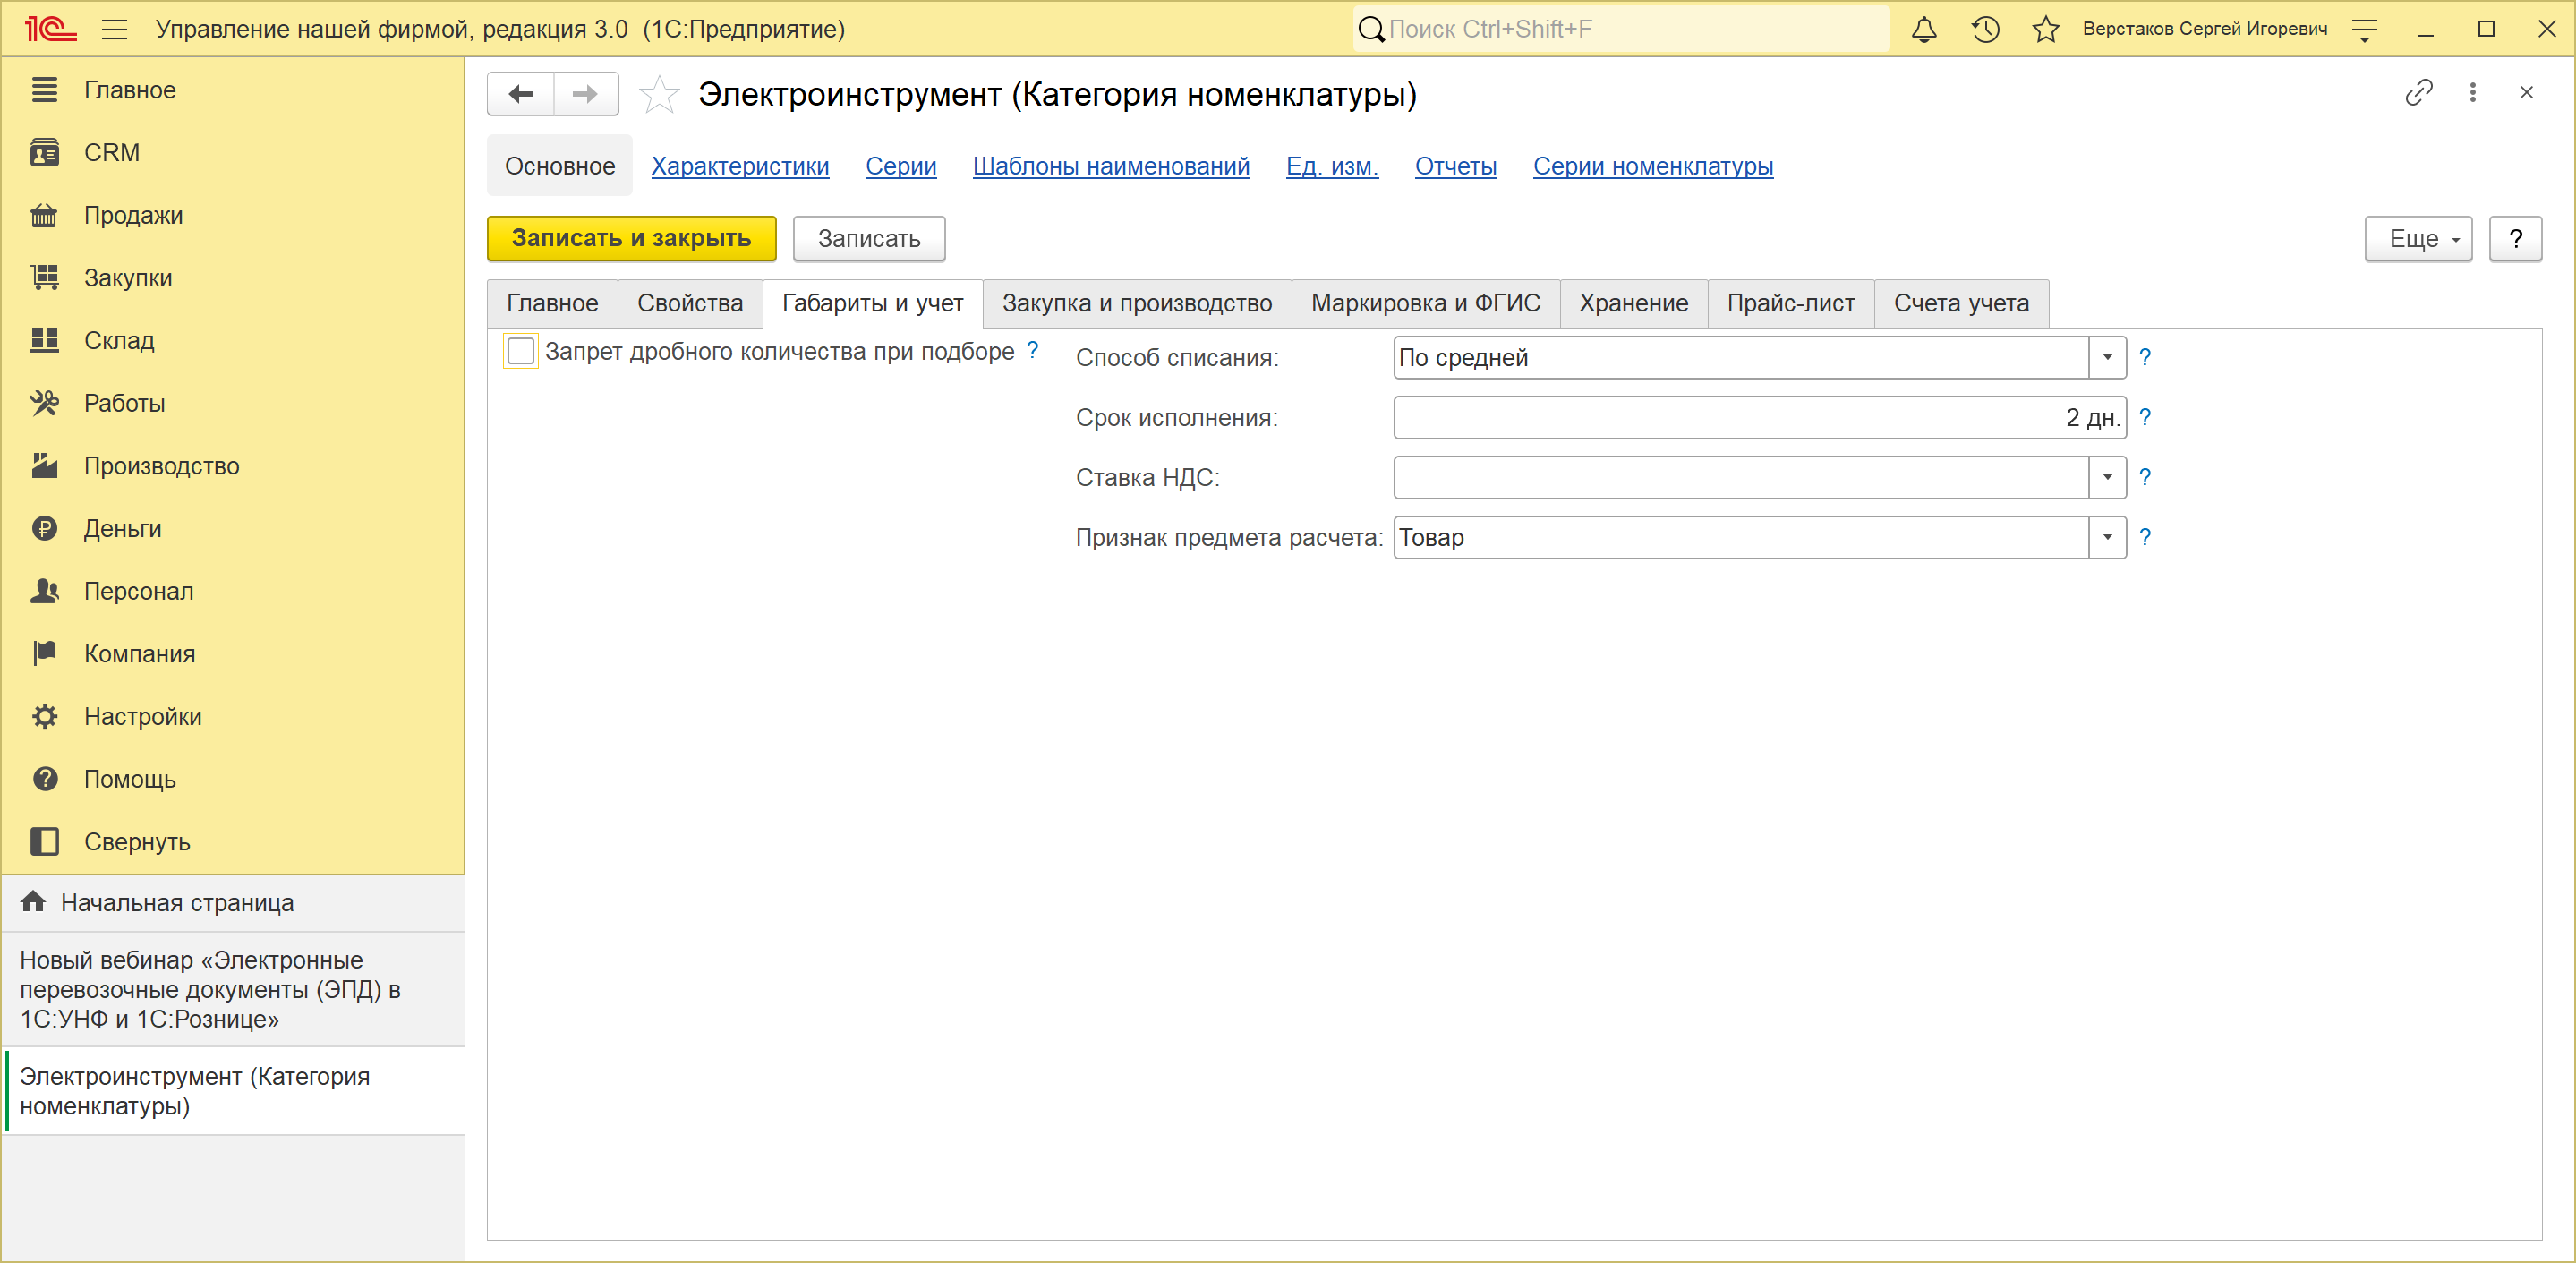Click username Верстаков Сергей Игоревич

tap(2204, 29)
